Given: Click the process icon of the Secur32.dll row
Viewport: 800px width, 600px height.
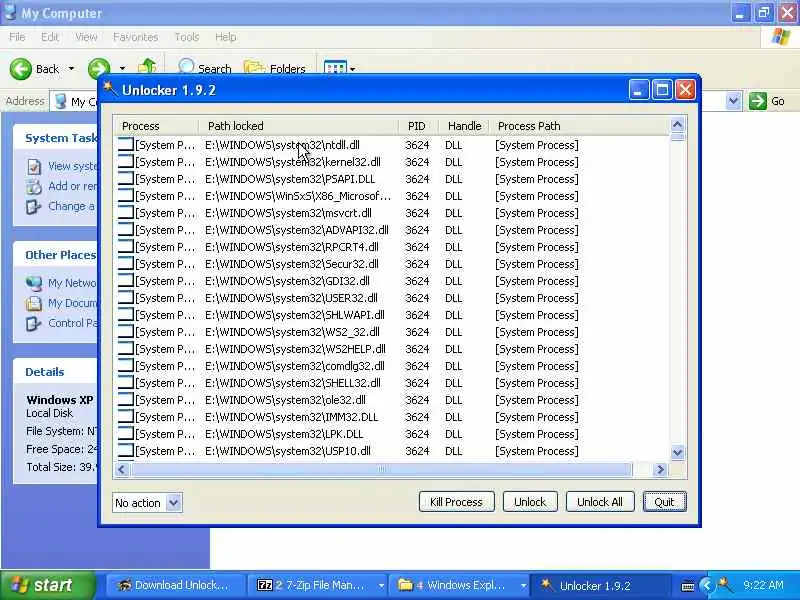Looking at the screenshot, I should point(126,263).
